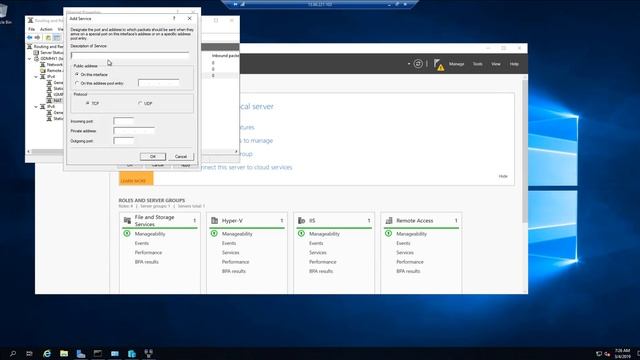Image resolution: width=640 pixels, height=360 pixels.
Task: Collapse the server node in console tree
Action: point(29,59)
